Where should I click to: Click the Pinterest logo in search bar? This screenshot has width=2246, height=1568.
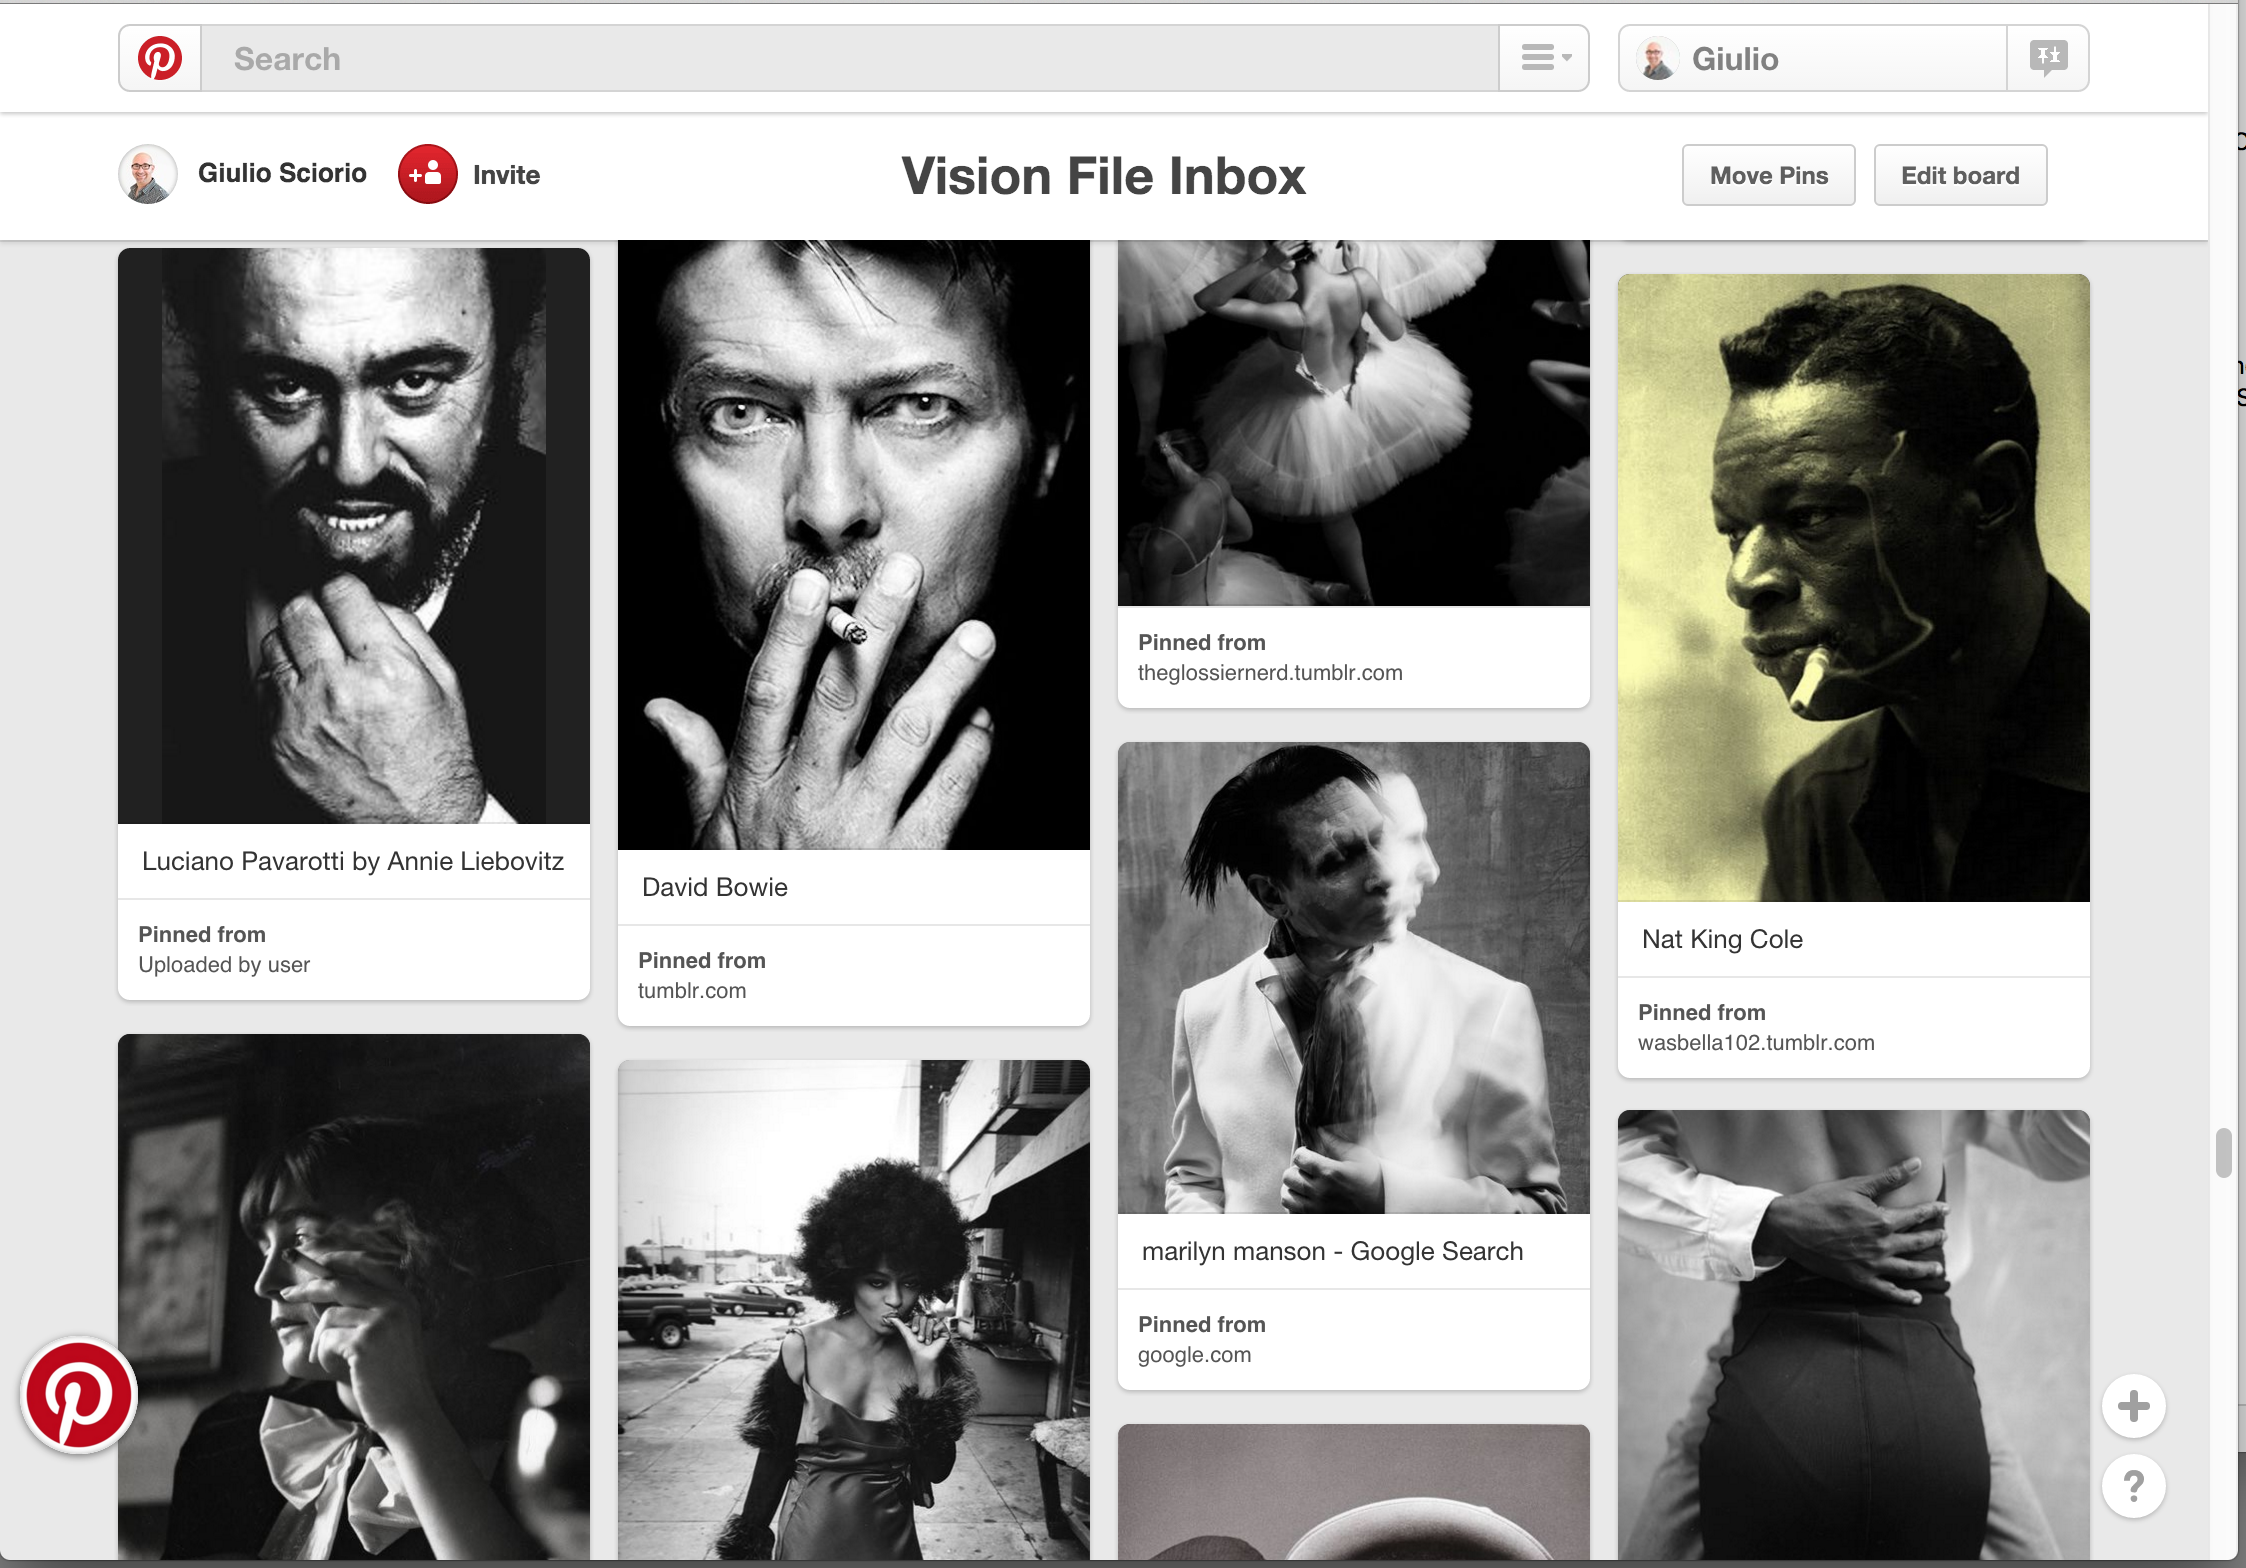pyautogui.click(x=160, y=58)
